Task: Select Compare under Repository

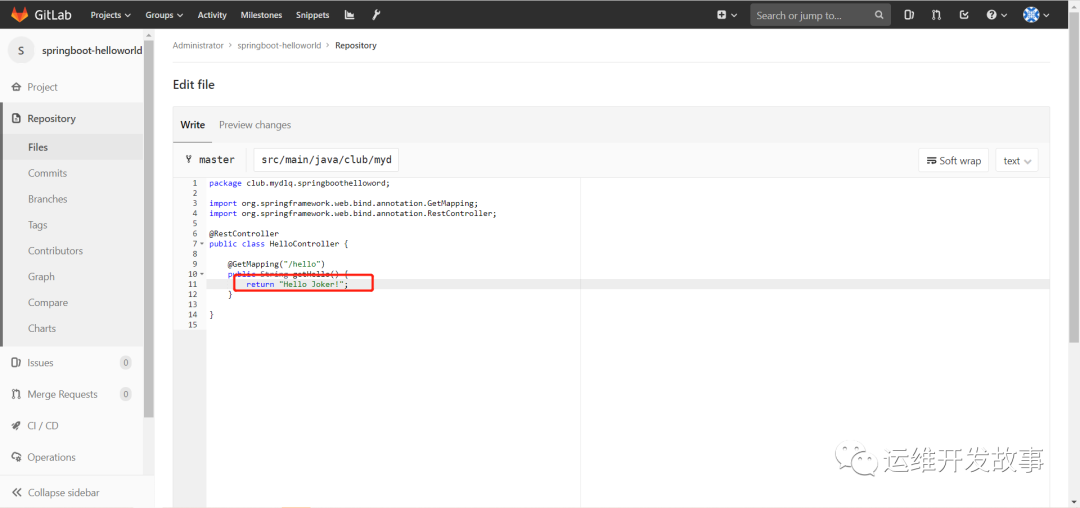Action: [48, 303]
